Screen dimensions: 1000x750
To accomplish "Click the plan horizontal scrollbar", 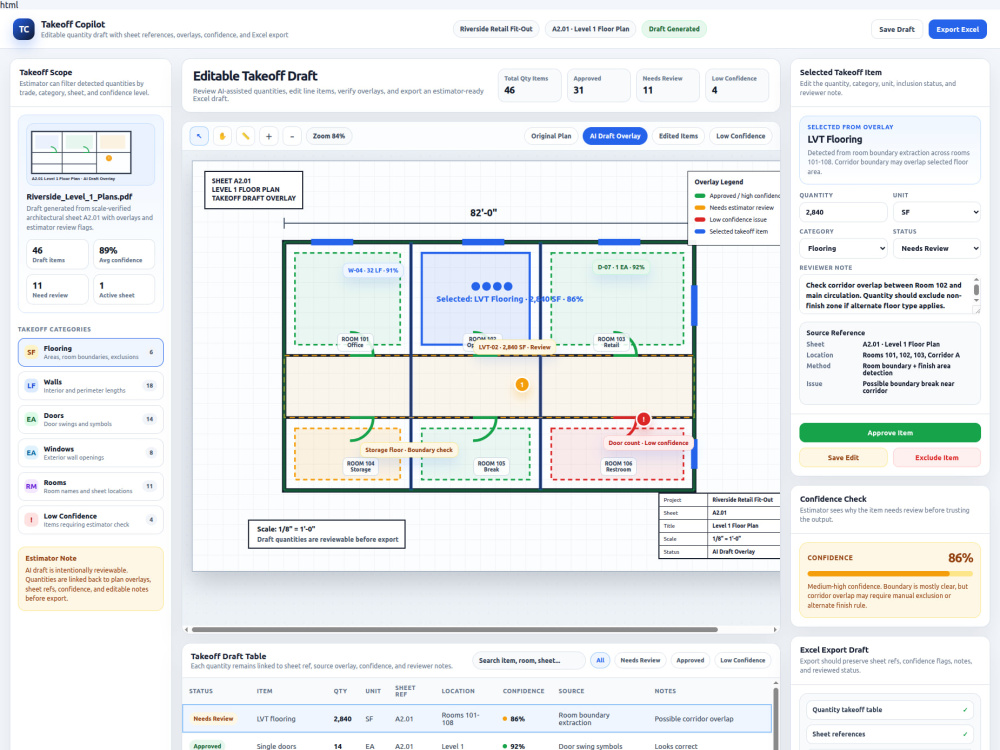I will 455,629.
